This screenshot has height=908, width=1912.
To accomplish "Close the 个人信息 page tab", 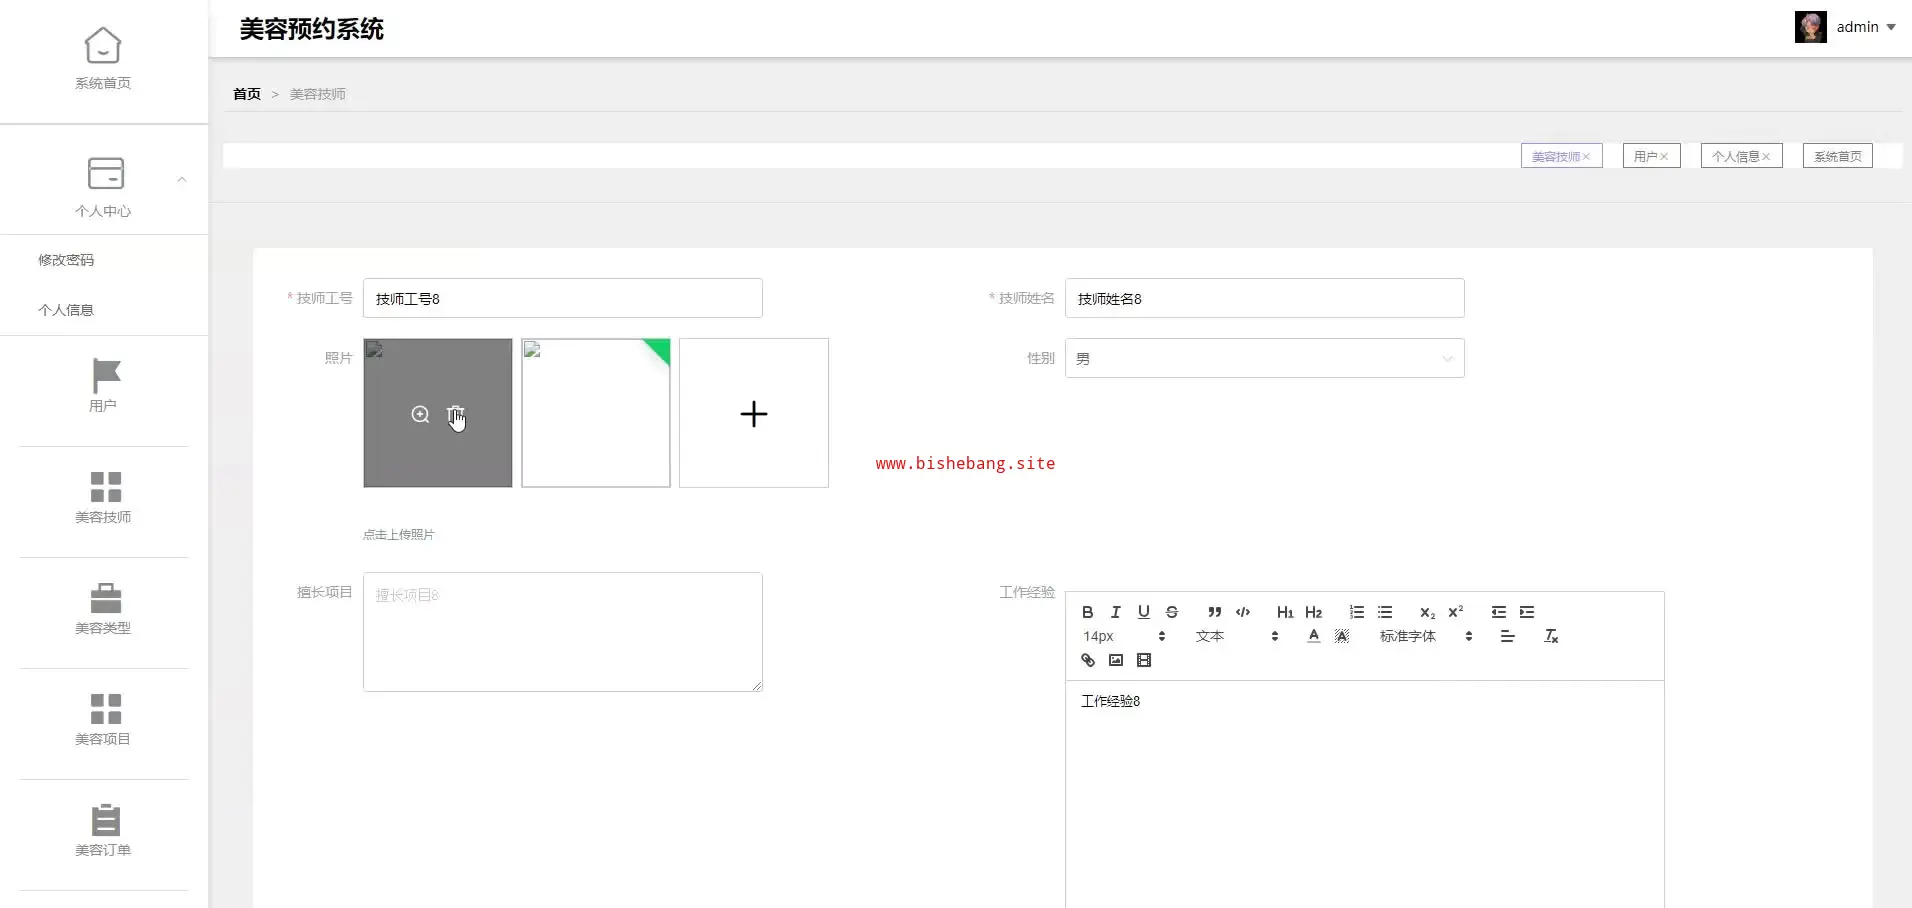I will [x=1766, y=157].
